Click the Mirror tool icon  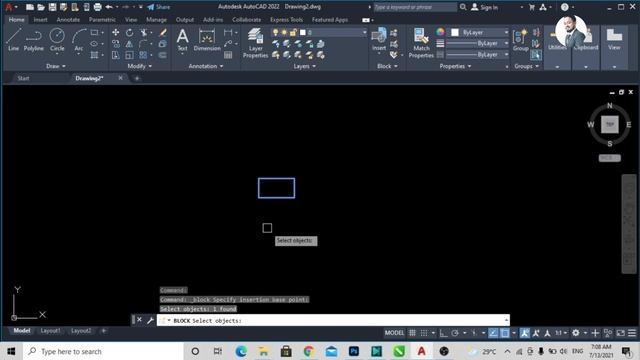[129, 44]
